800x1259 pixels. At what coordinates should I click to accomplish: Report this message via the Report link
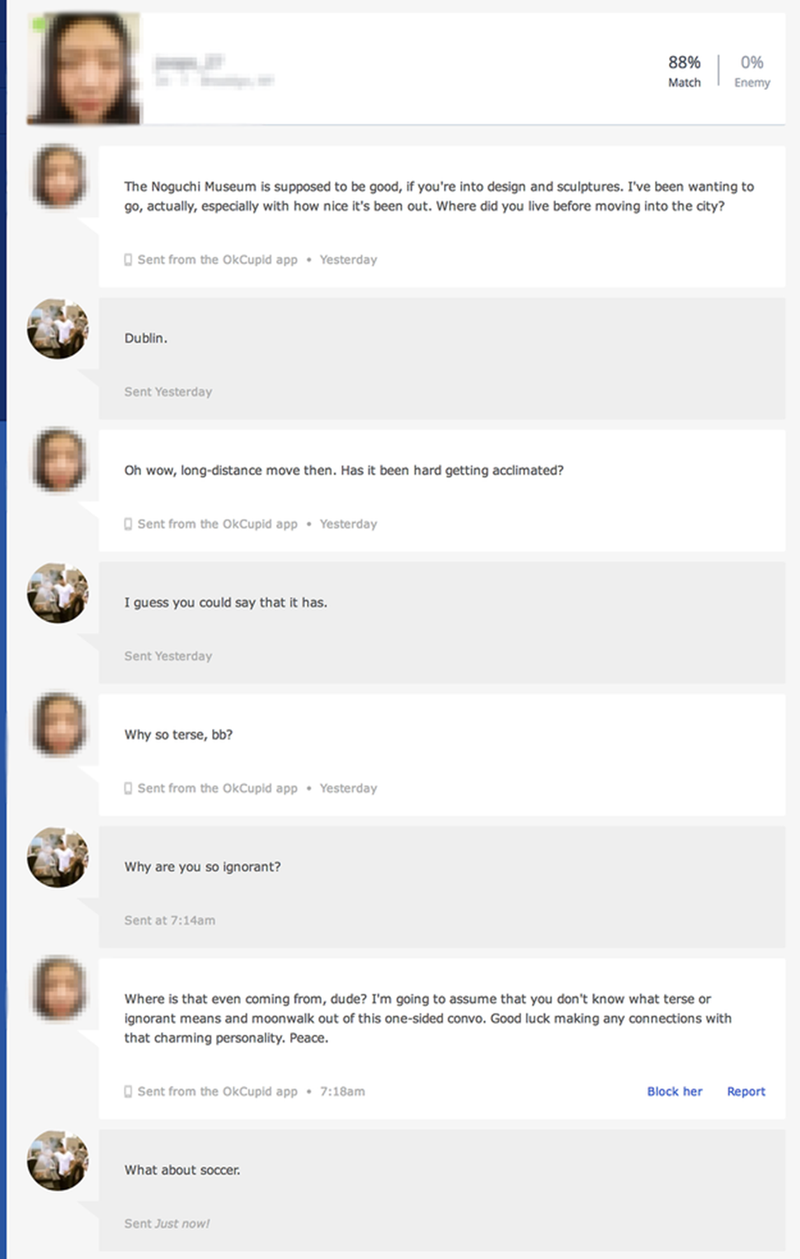click(746, 1091)
